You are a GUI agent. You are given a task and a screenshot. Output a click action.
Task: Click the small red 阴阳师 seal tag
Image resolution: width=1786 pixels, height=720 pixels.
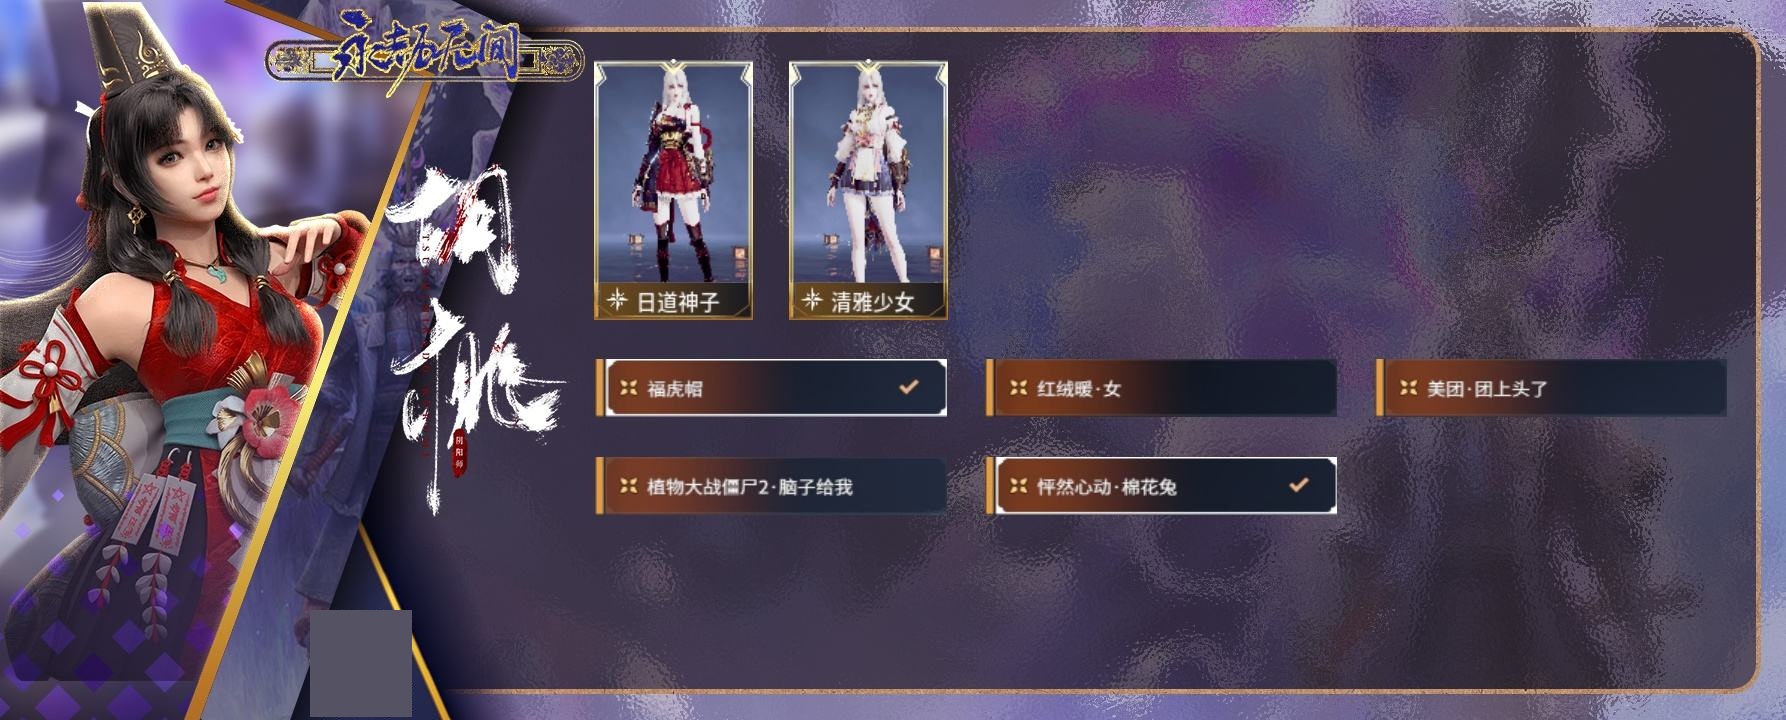(x=459, y=453)
